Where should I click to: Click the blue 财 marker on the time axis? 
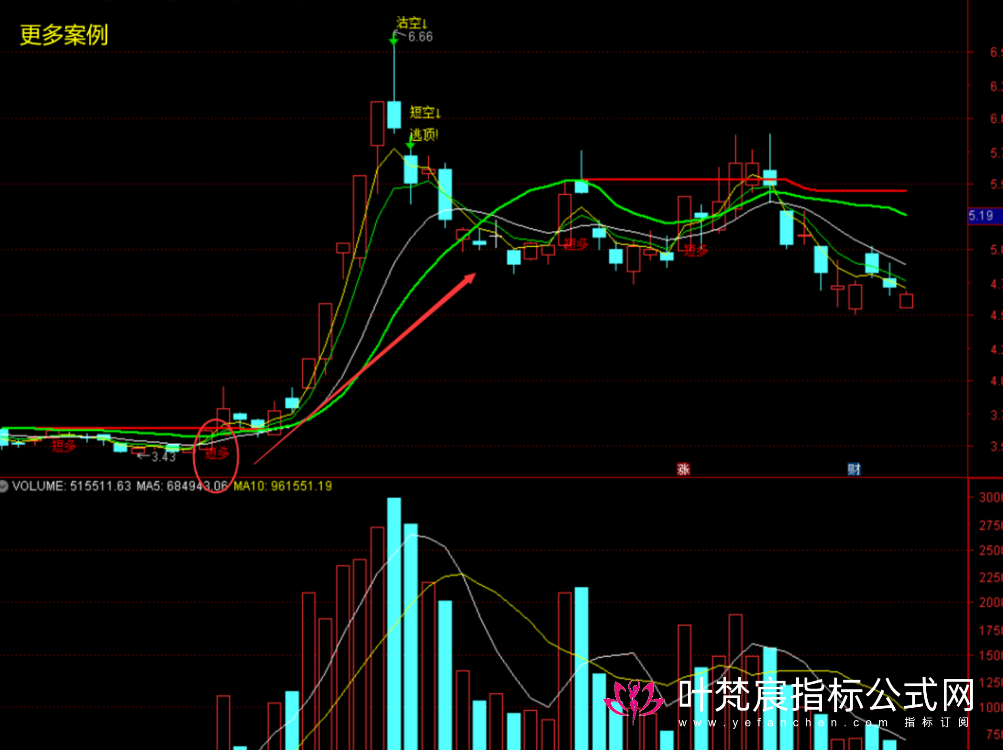854,469
